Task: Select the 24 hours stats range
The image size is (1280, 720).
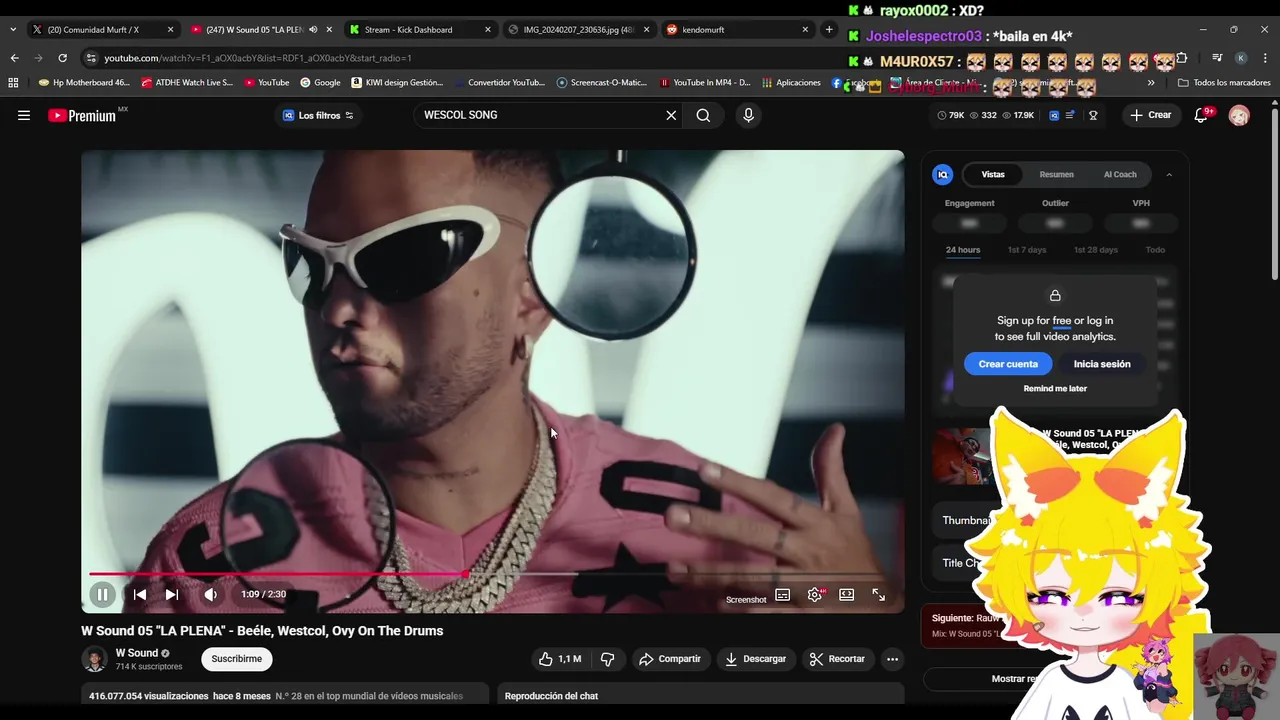Action: point(963,250)
